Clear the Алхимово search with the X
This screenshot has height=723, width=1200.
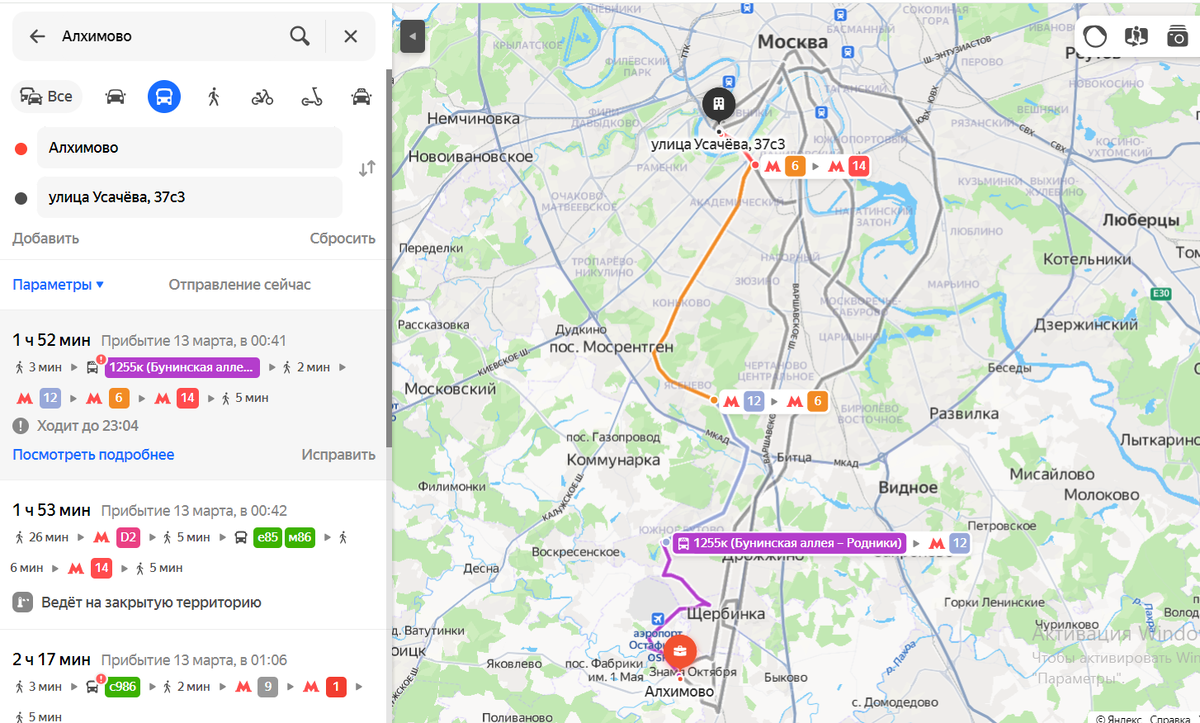[x=351, y=36]
